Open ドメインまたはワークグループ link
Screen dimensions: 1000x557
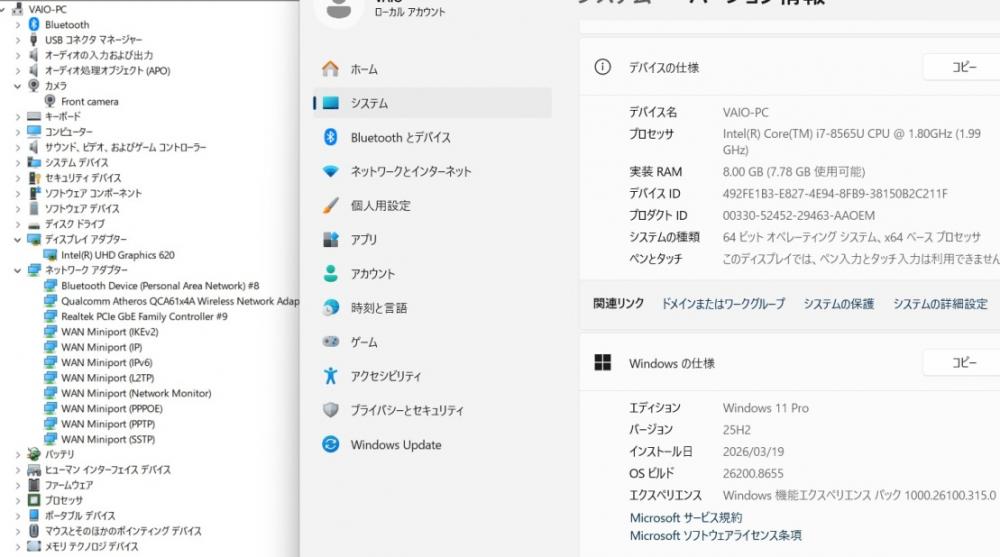coord(723,304)
